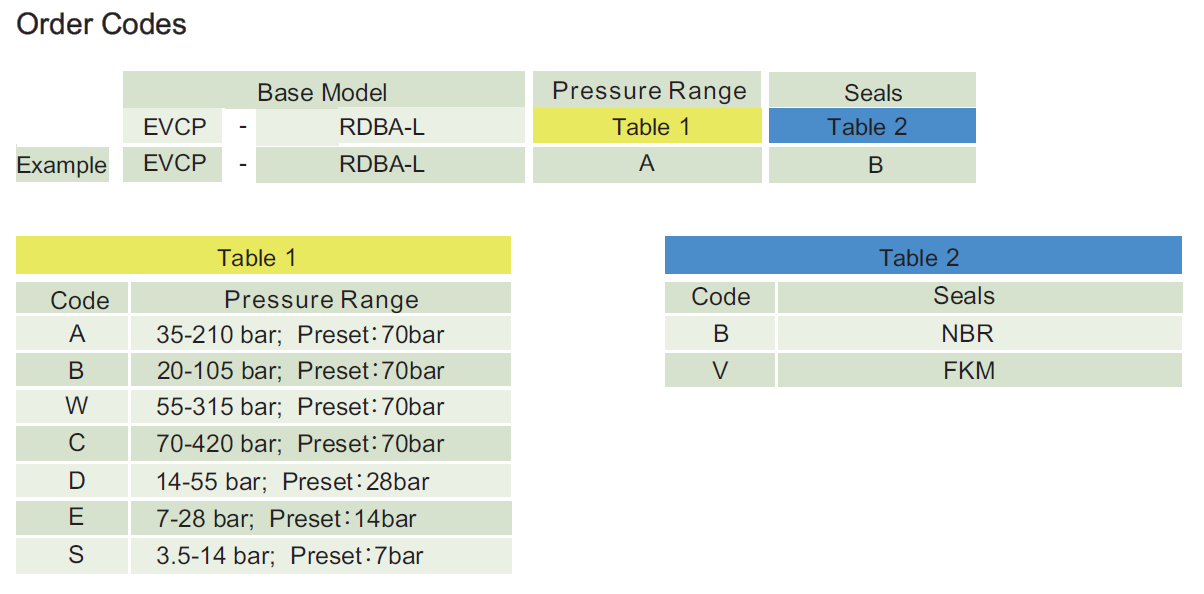Select the yellow Table 1 pressure range cell
Screen dimensions: 1204x594
pyautogui.click(x=646, y=127)
